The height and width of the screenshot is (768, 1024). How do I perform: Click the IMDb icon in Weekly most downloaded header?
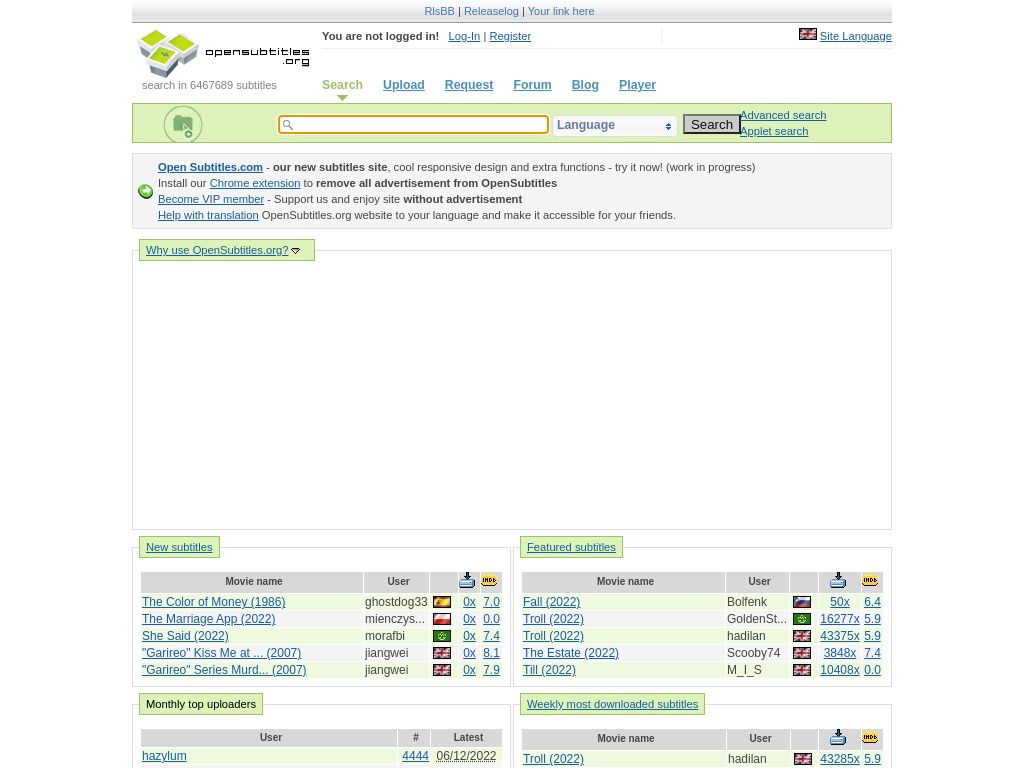coord(870,738)
